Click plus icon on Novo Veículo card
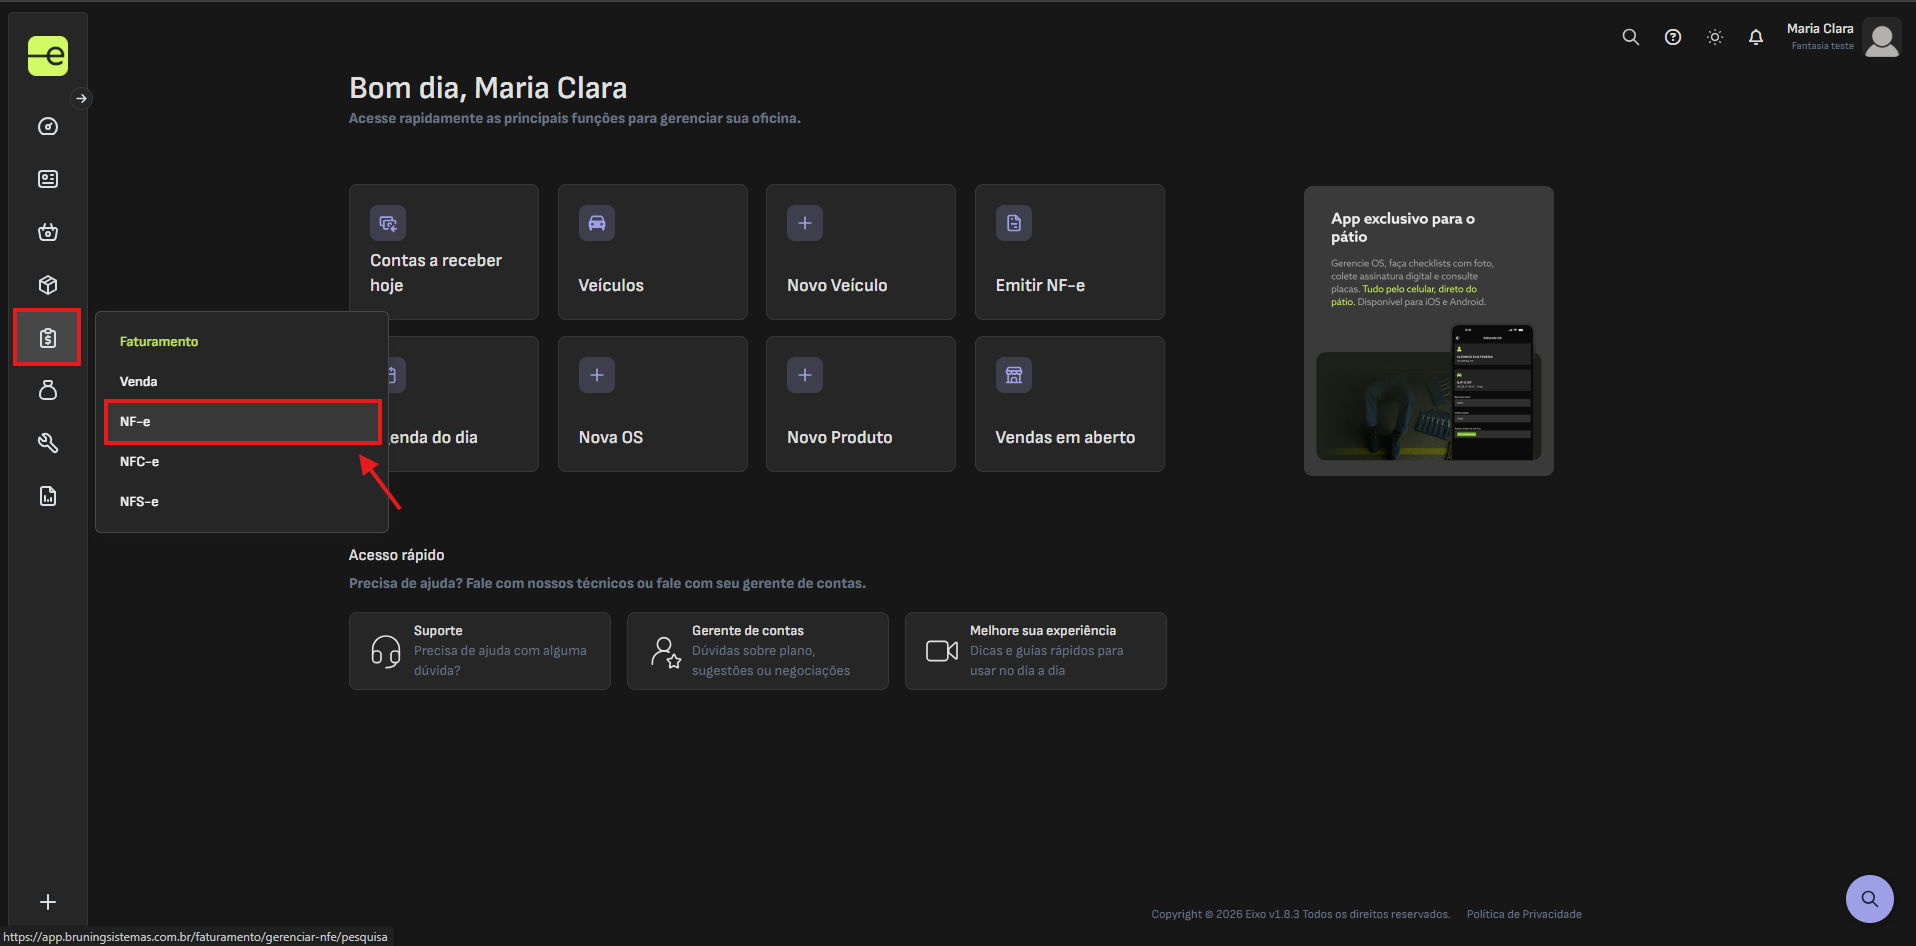This screenshot has width=1916, height=946. (805, 223)
